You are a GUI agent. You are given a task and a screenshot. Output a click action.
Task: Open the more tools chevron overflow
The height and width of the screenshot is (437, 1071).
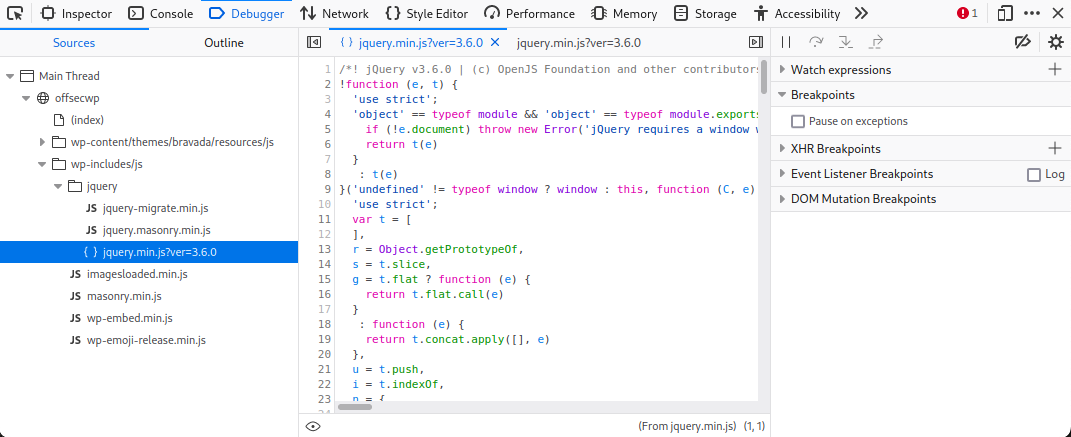point(861,13)
